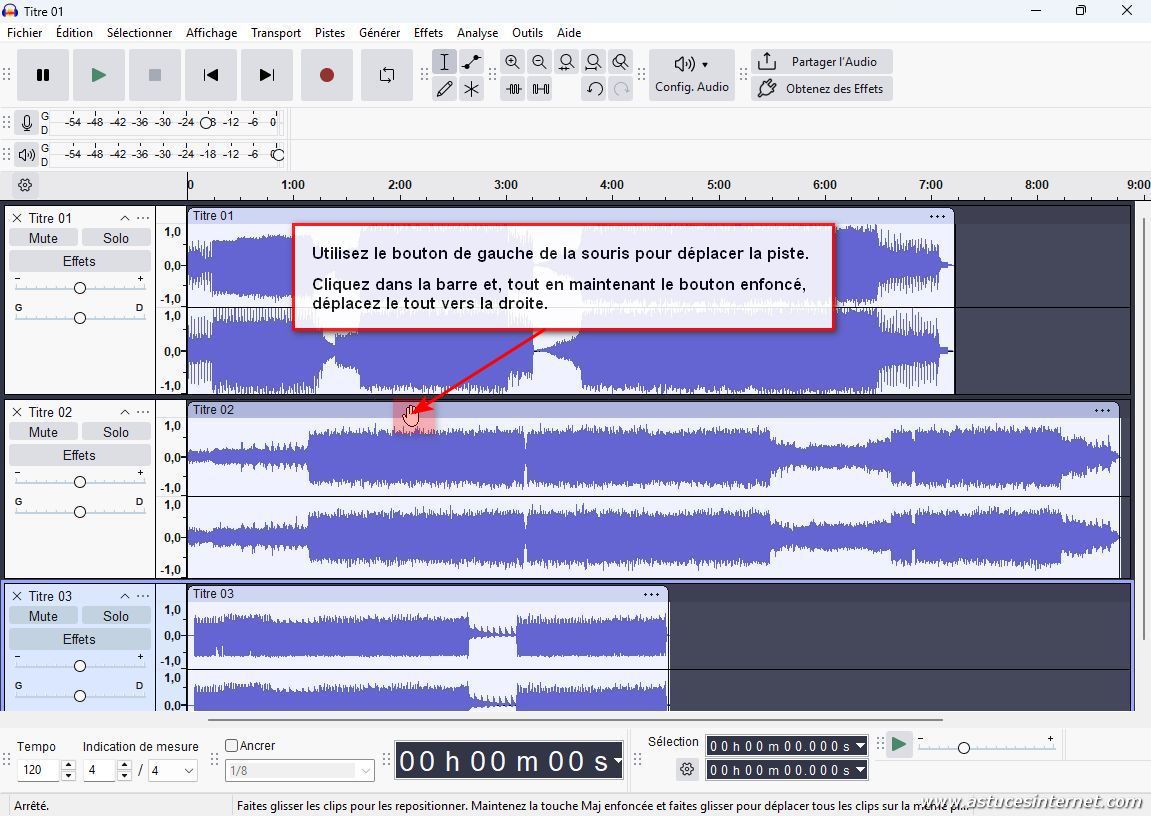
Task: Open the Pistes menu
Action: click(x=329, y=33)
